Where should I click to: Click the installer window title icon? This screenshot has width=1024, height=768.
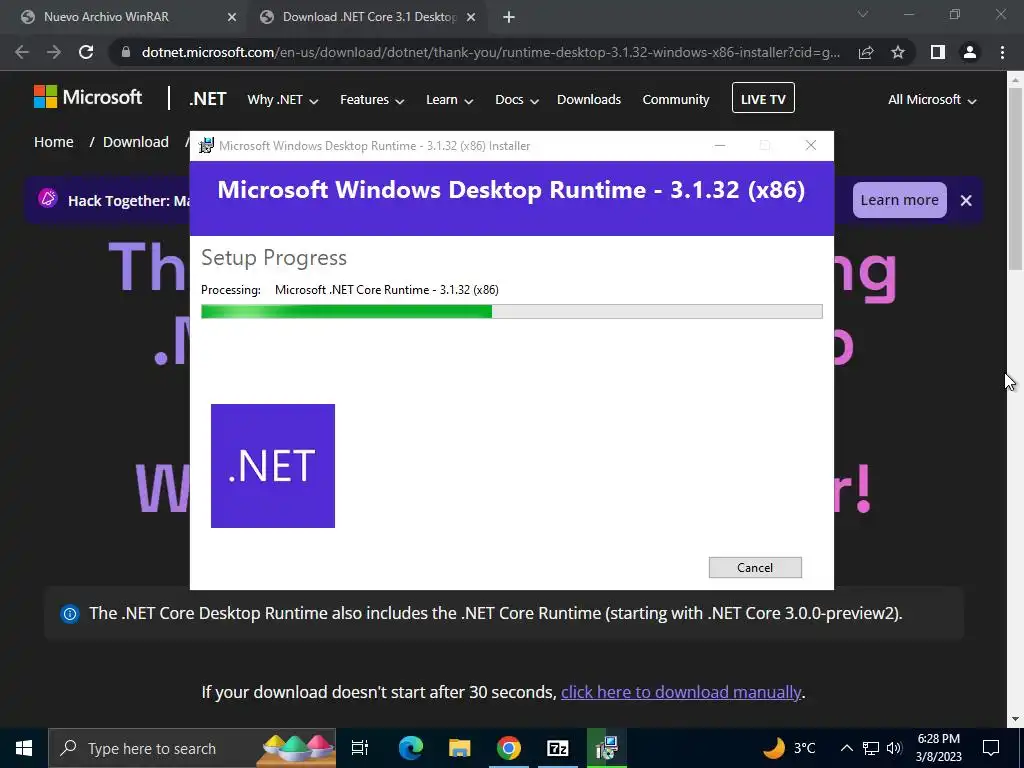coord(206,146)
